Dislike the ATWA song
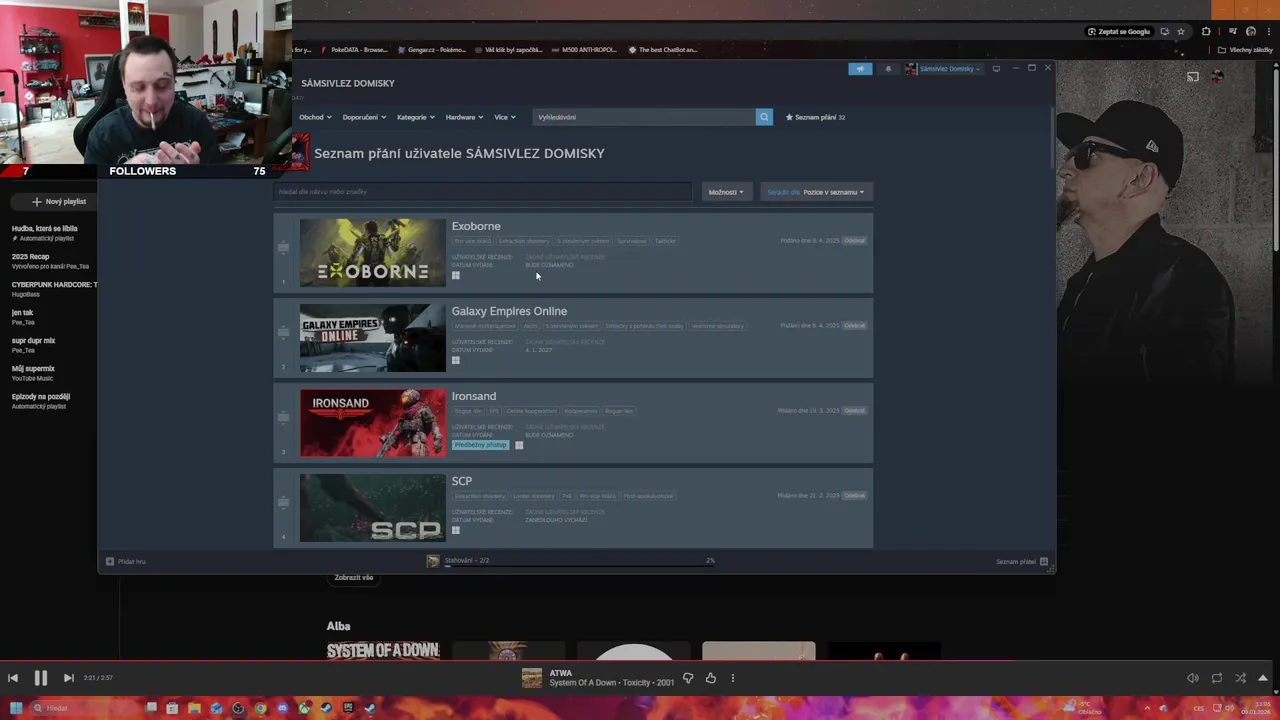This screenshot has height=720, width=1280. tap(688, 678)
